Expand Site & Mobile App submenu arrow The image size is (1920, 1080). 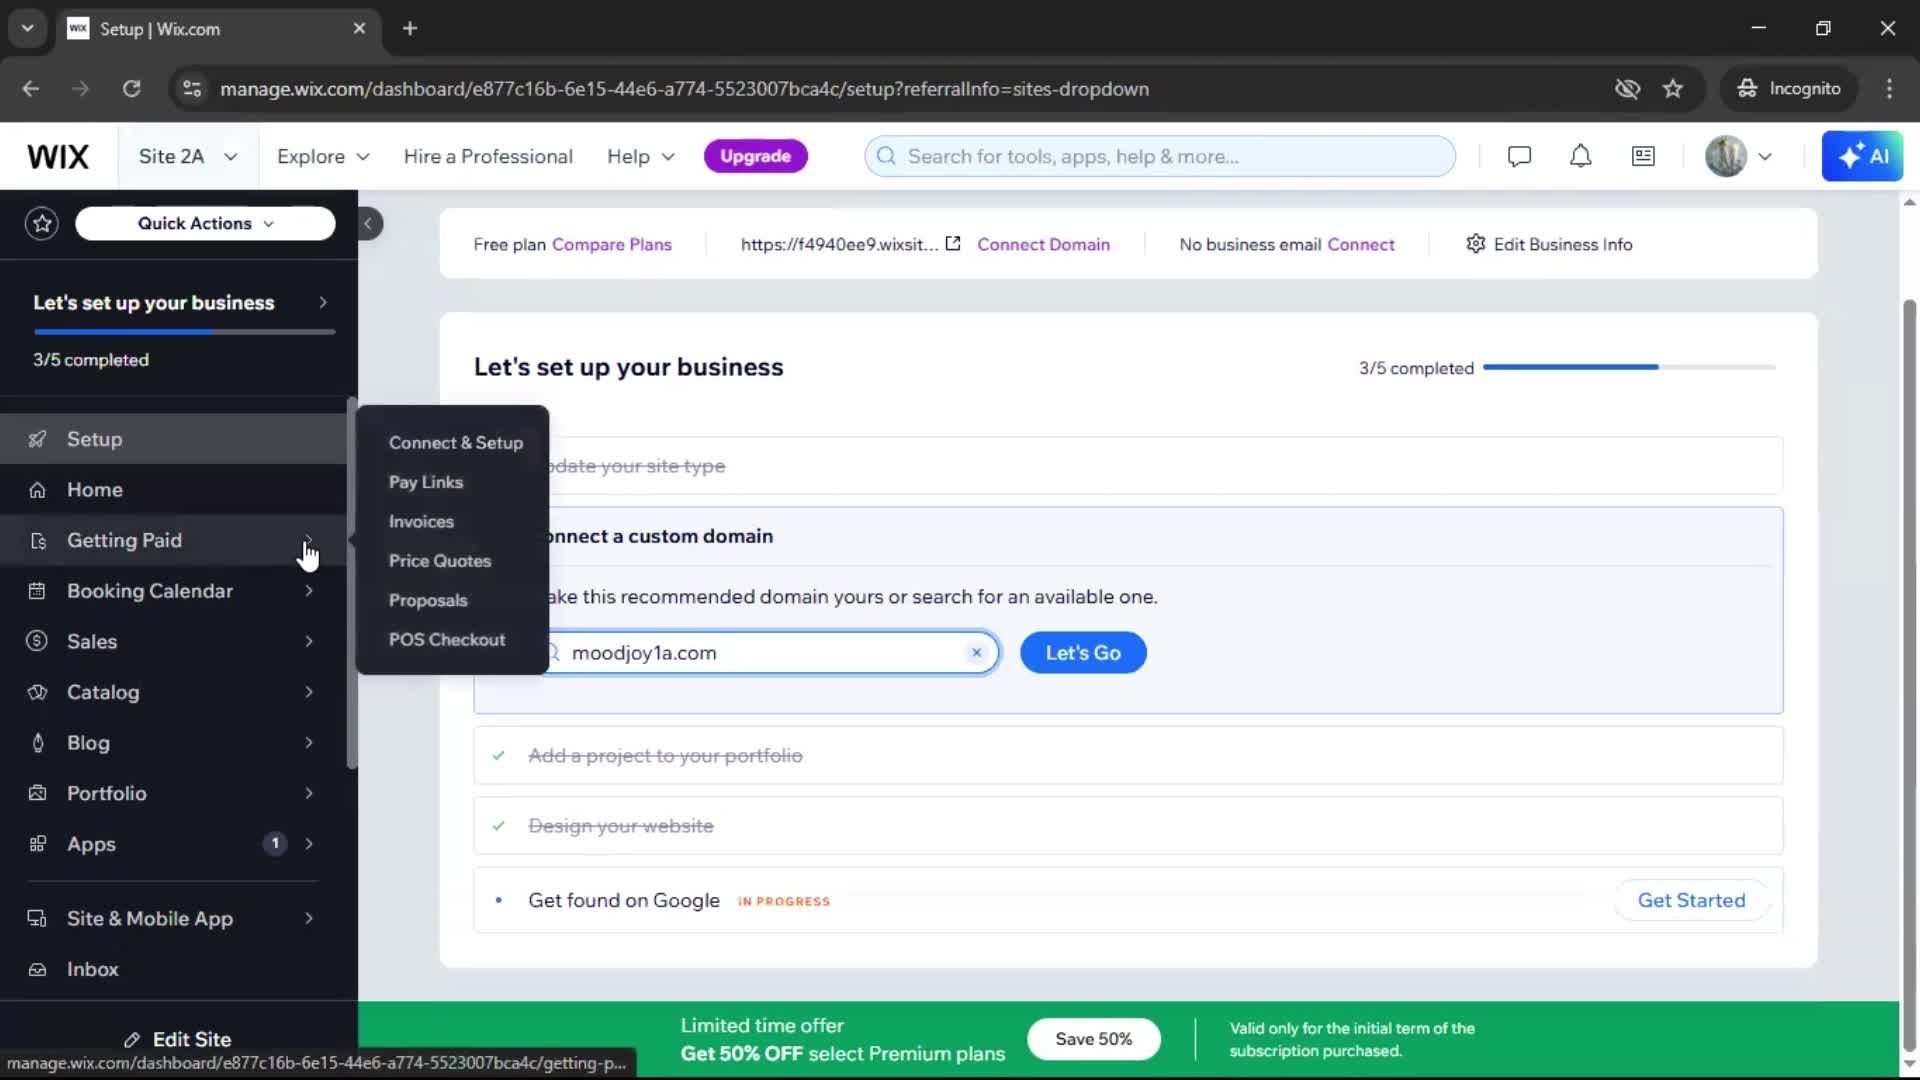(x=309, y=918)
